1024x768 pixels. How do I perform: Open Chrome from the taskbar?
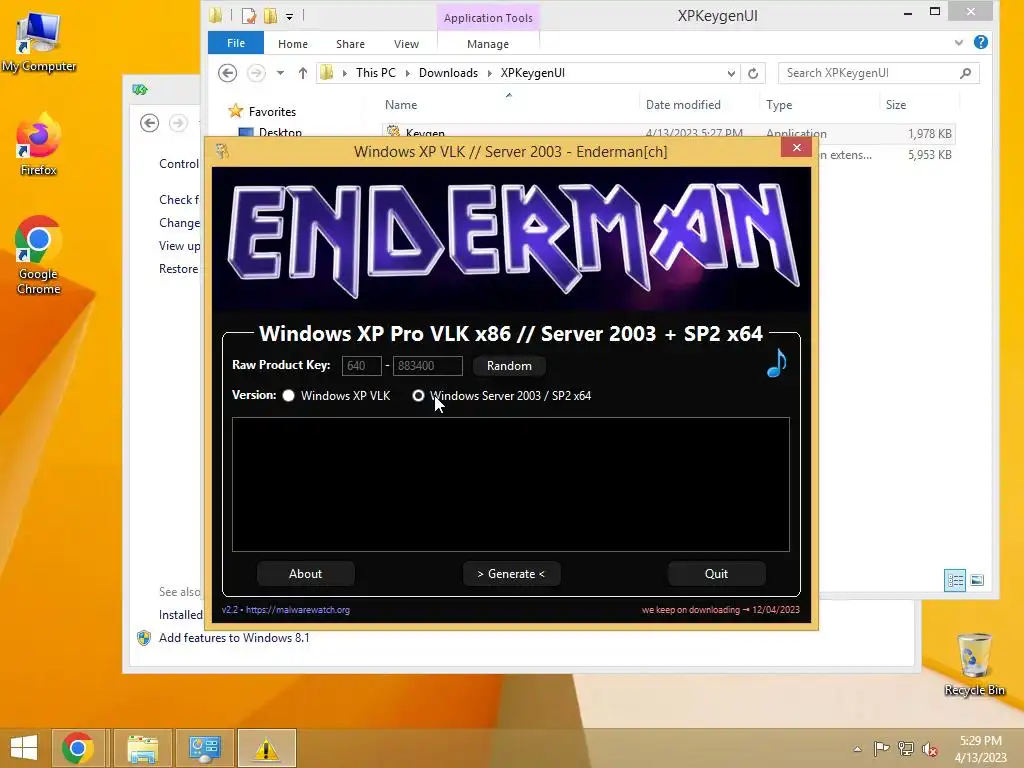pos(78,748)
